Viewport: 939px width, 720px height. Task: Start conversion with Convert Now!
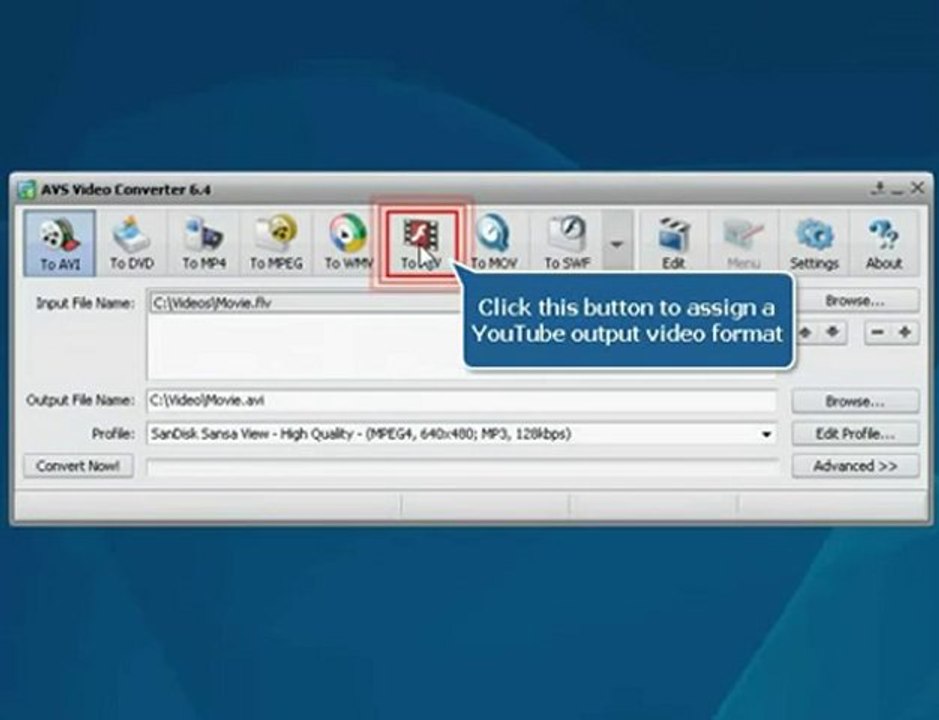coord(78,465)
